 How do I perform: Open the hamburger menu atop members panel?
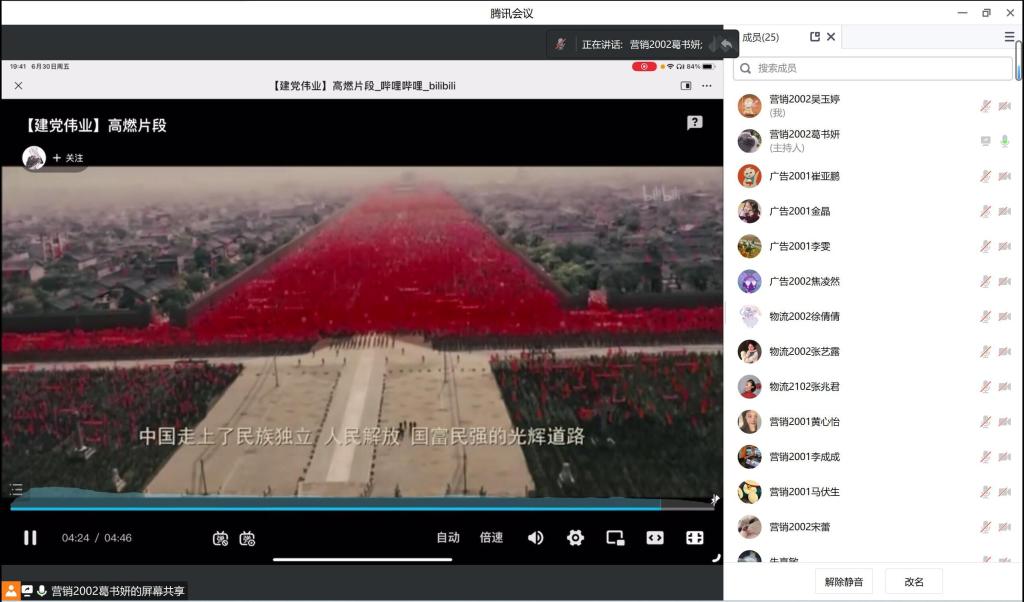(1009, 37)
